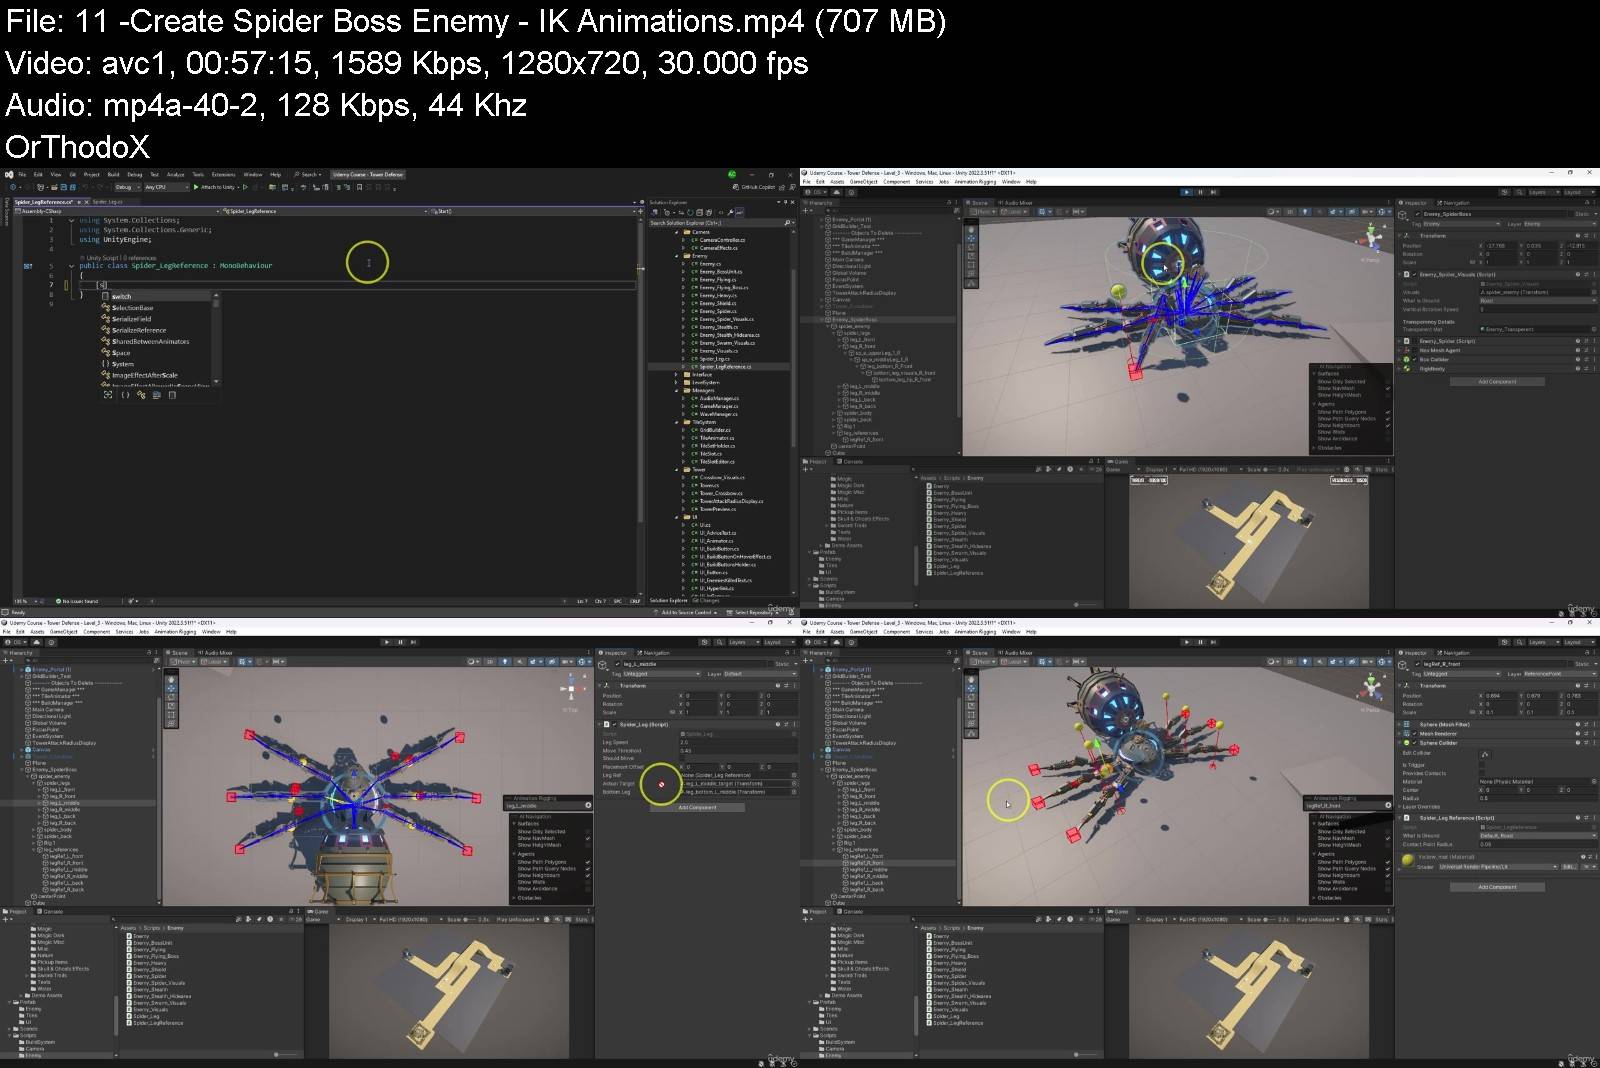Click Unity account cloud icon in leg_L_middle frame

(35, 642)
